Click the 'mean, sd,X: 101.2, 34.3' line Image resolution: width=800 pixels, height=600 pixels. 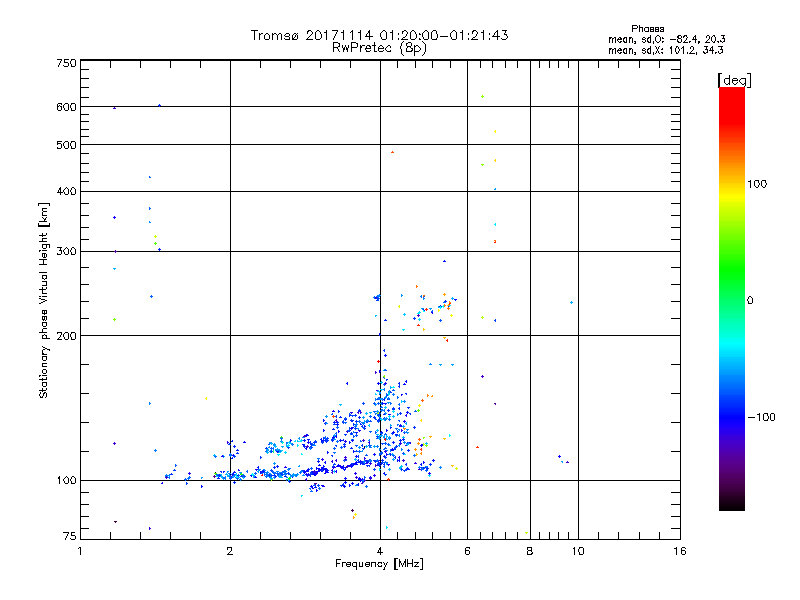[665, 50]
